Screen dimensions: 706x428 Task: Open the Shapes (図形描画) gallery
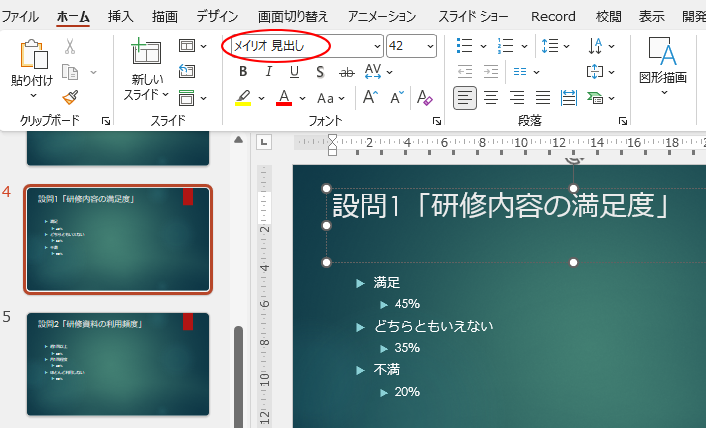click(x=662, y=66)
